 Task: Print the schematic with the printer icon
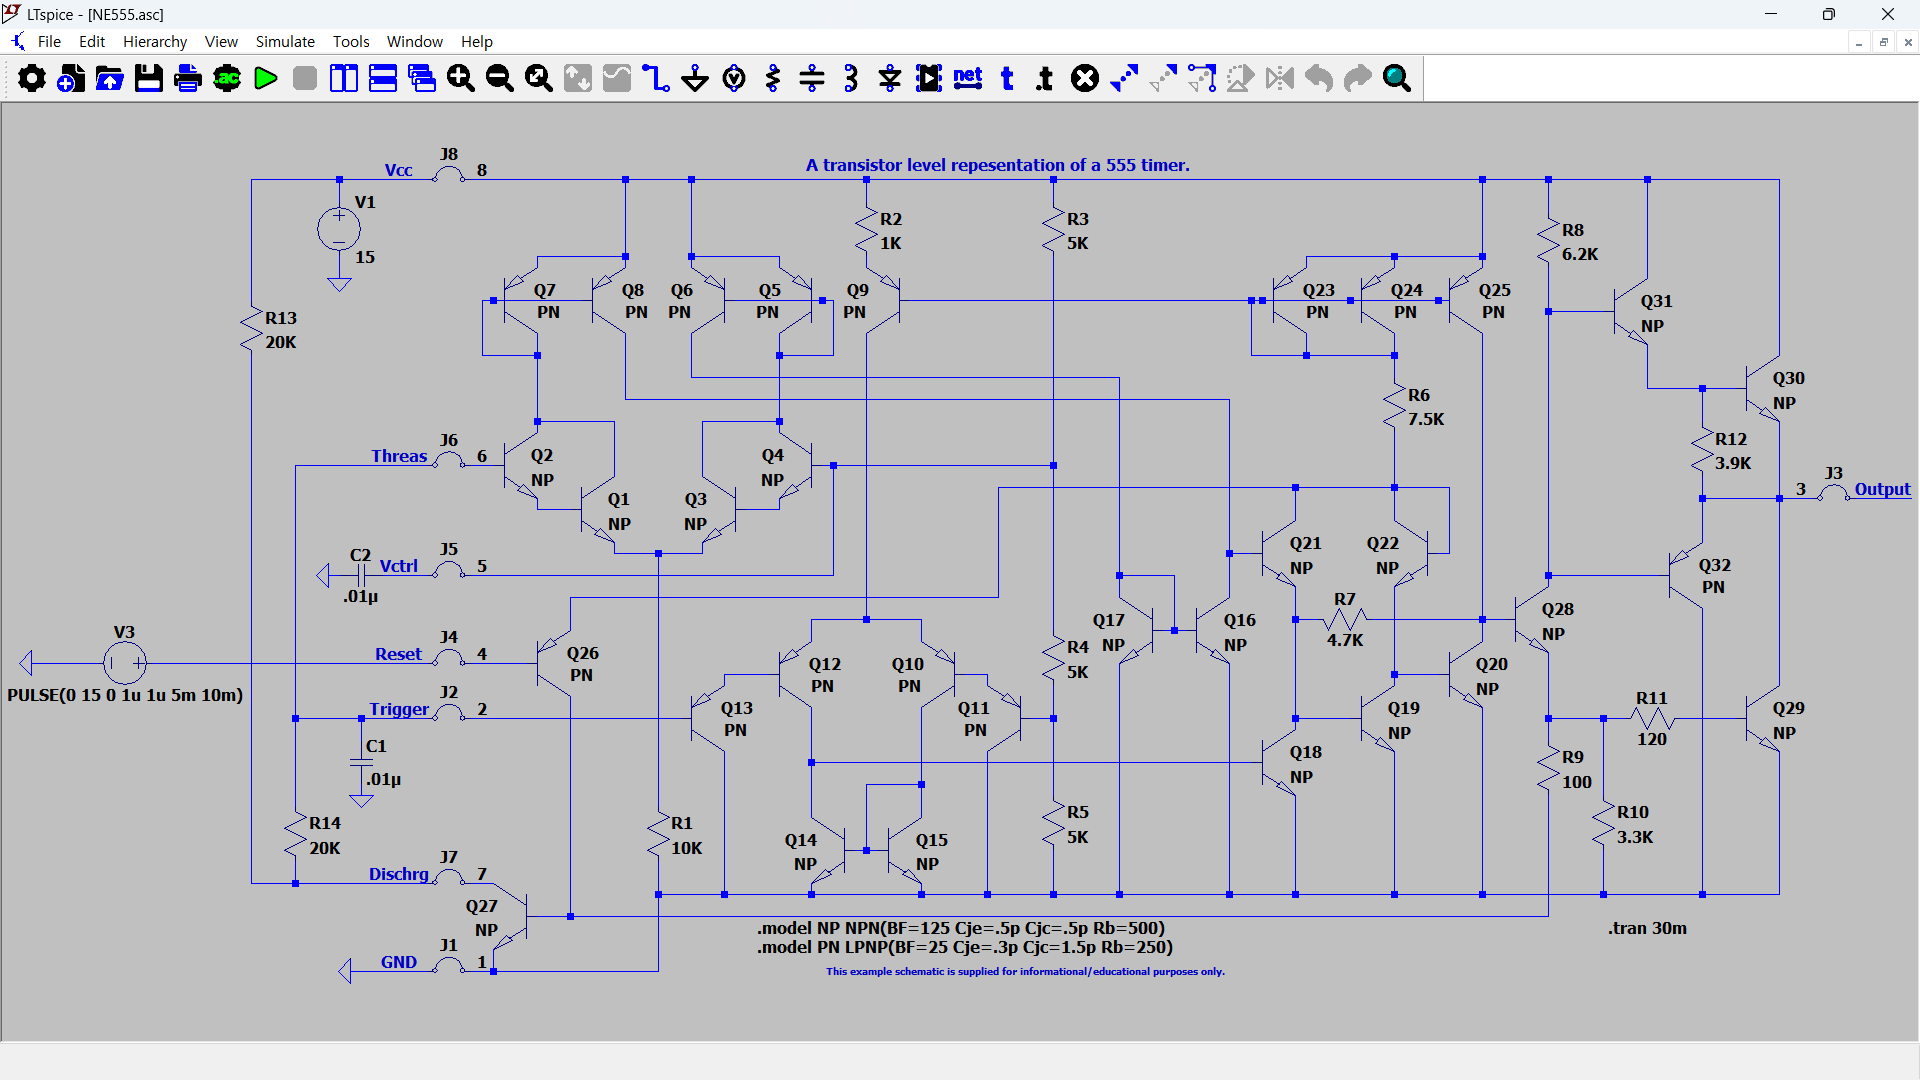click(x=188, y=78)
